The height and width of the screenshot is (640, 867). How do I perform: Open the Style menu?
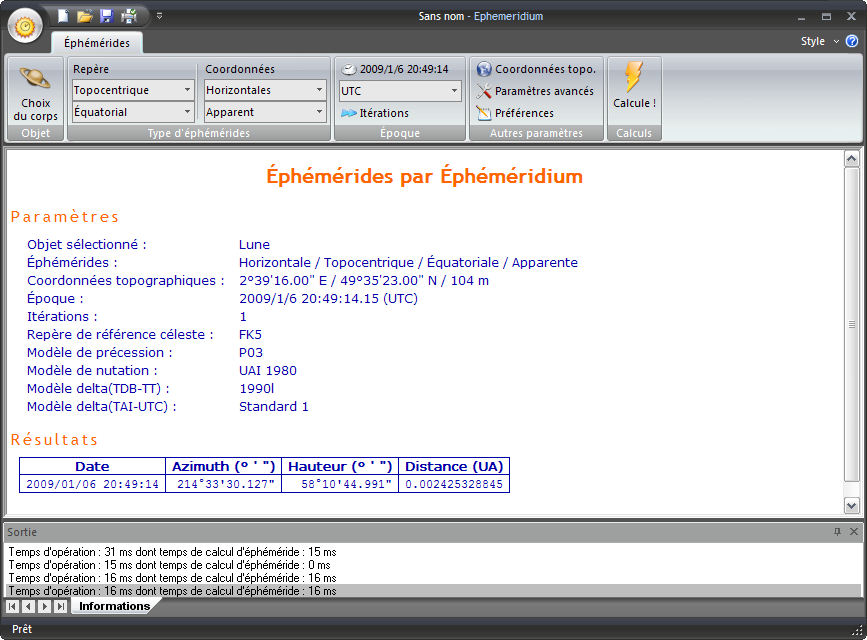pyautogui.click(x=818, y=41)
